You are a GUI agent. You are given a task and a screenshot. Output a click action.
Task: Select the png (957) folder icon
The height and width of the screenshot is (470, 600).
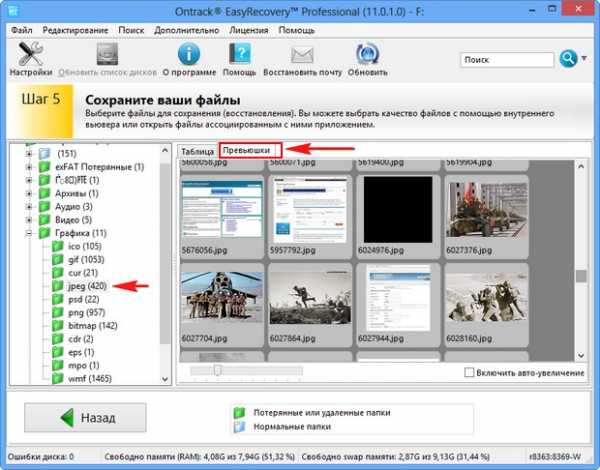(58, 312)
